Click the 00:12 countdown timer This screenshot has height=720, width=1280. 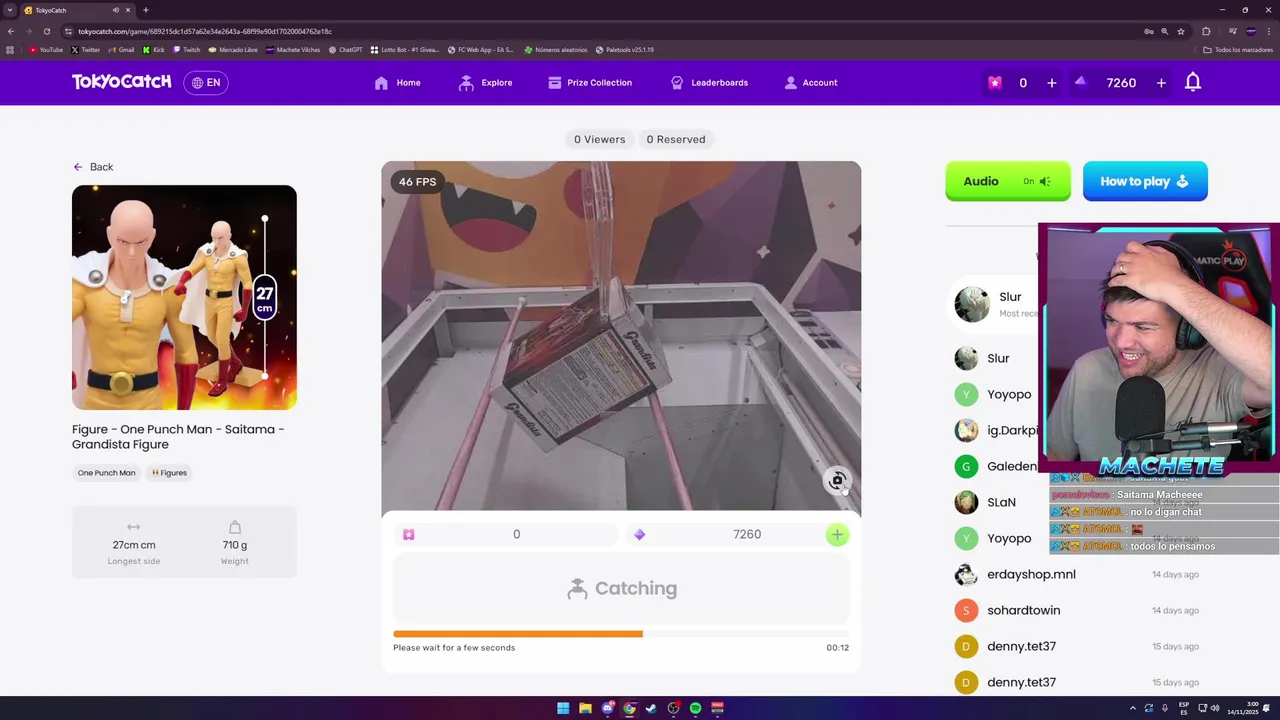point(837,648)
